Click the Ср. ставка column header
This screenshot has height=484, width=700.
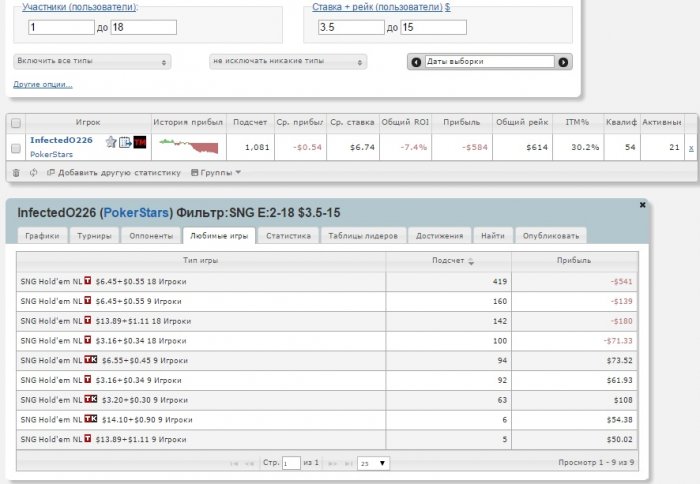click(x=353, y=122)
